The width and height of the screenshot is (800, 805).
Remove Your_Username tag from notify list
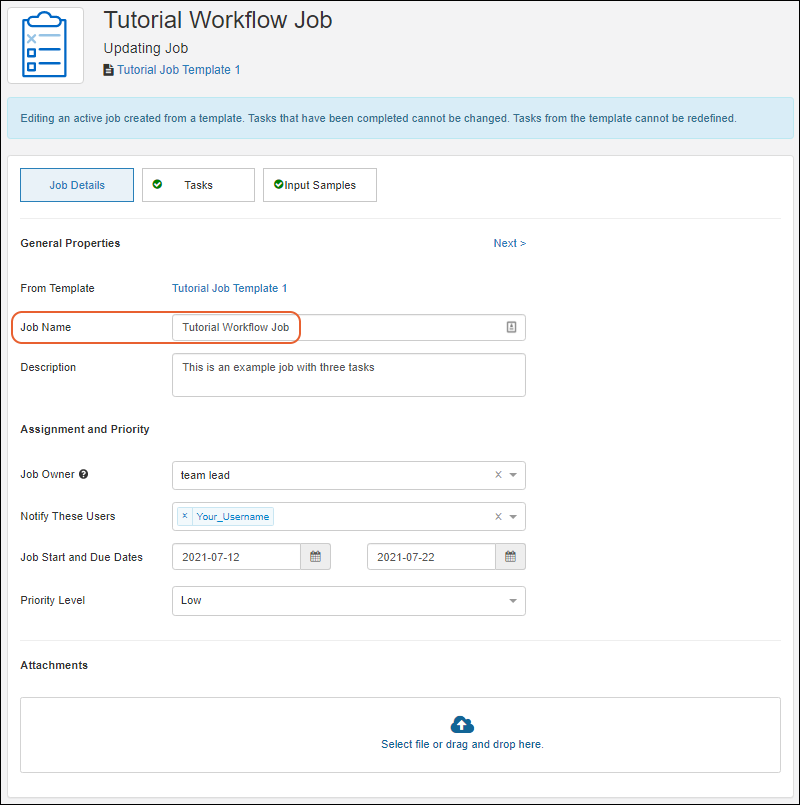[185, 516]
